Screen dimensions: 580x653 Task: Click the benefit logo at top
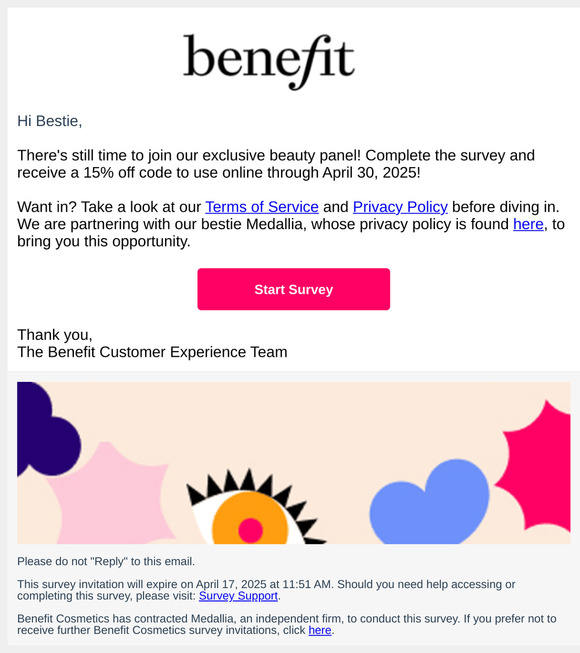click(x=269, y=62)
